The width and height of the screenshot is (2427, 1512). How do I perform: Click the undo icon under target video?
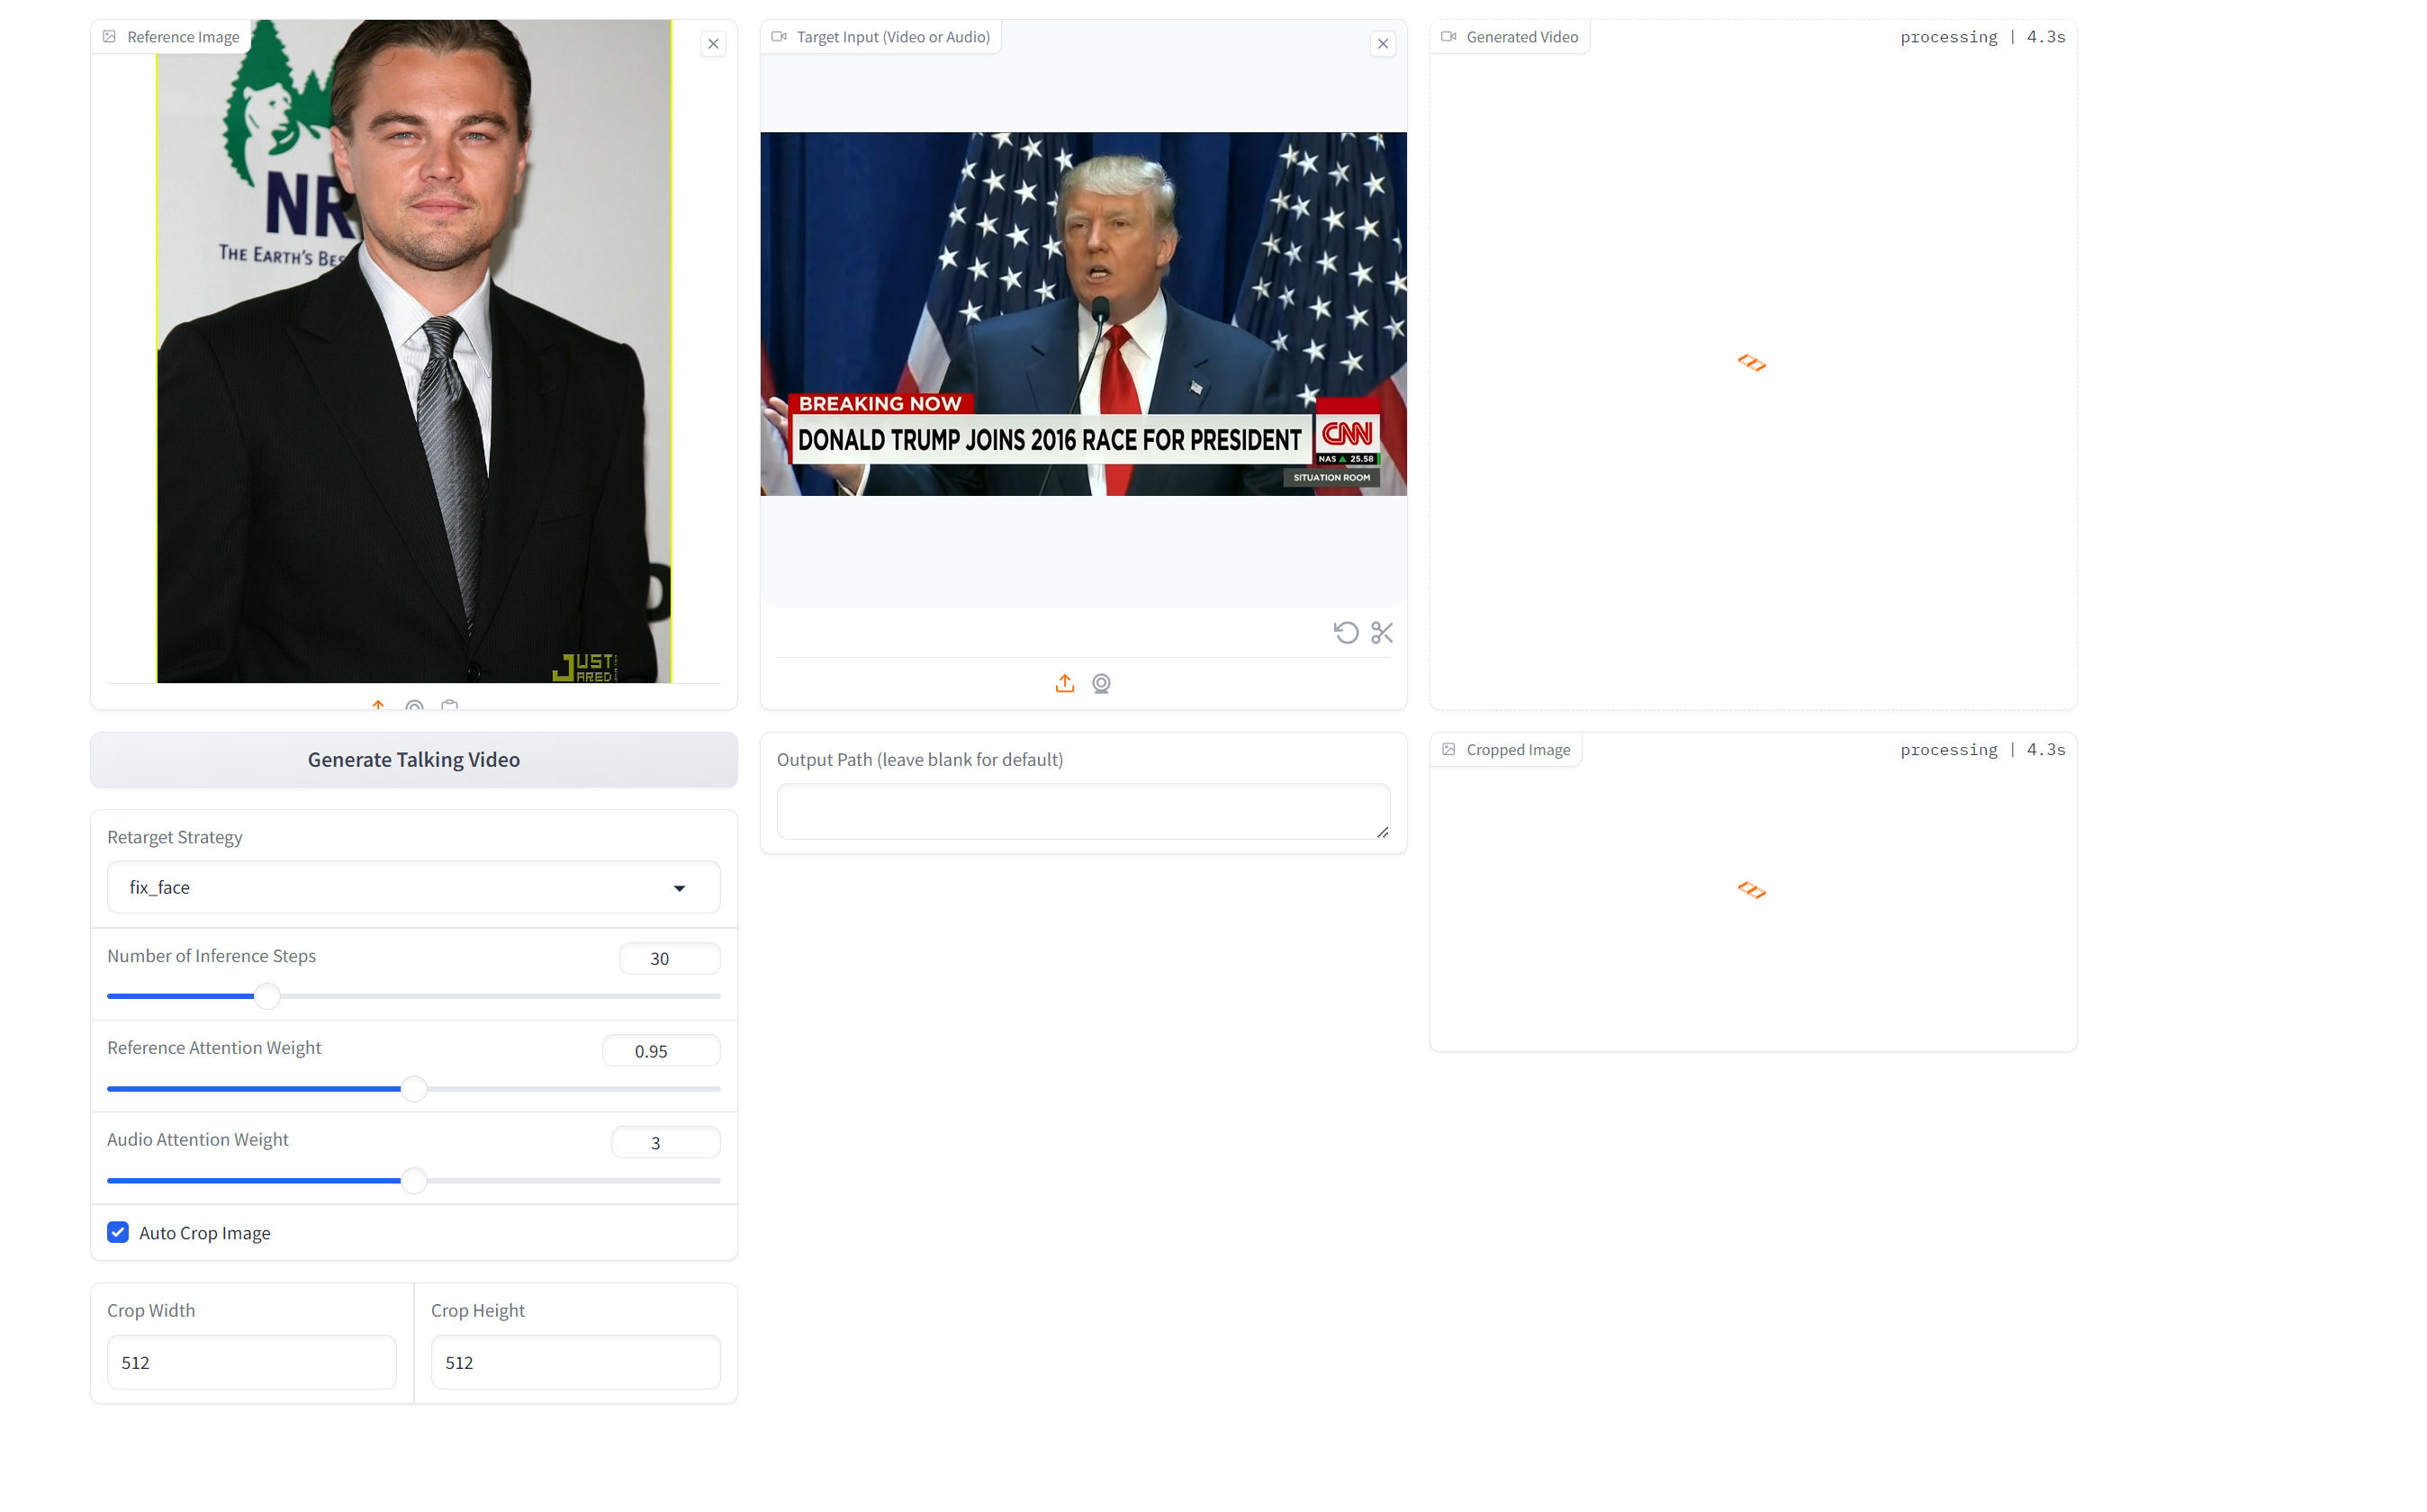point(1346,632)
